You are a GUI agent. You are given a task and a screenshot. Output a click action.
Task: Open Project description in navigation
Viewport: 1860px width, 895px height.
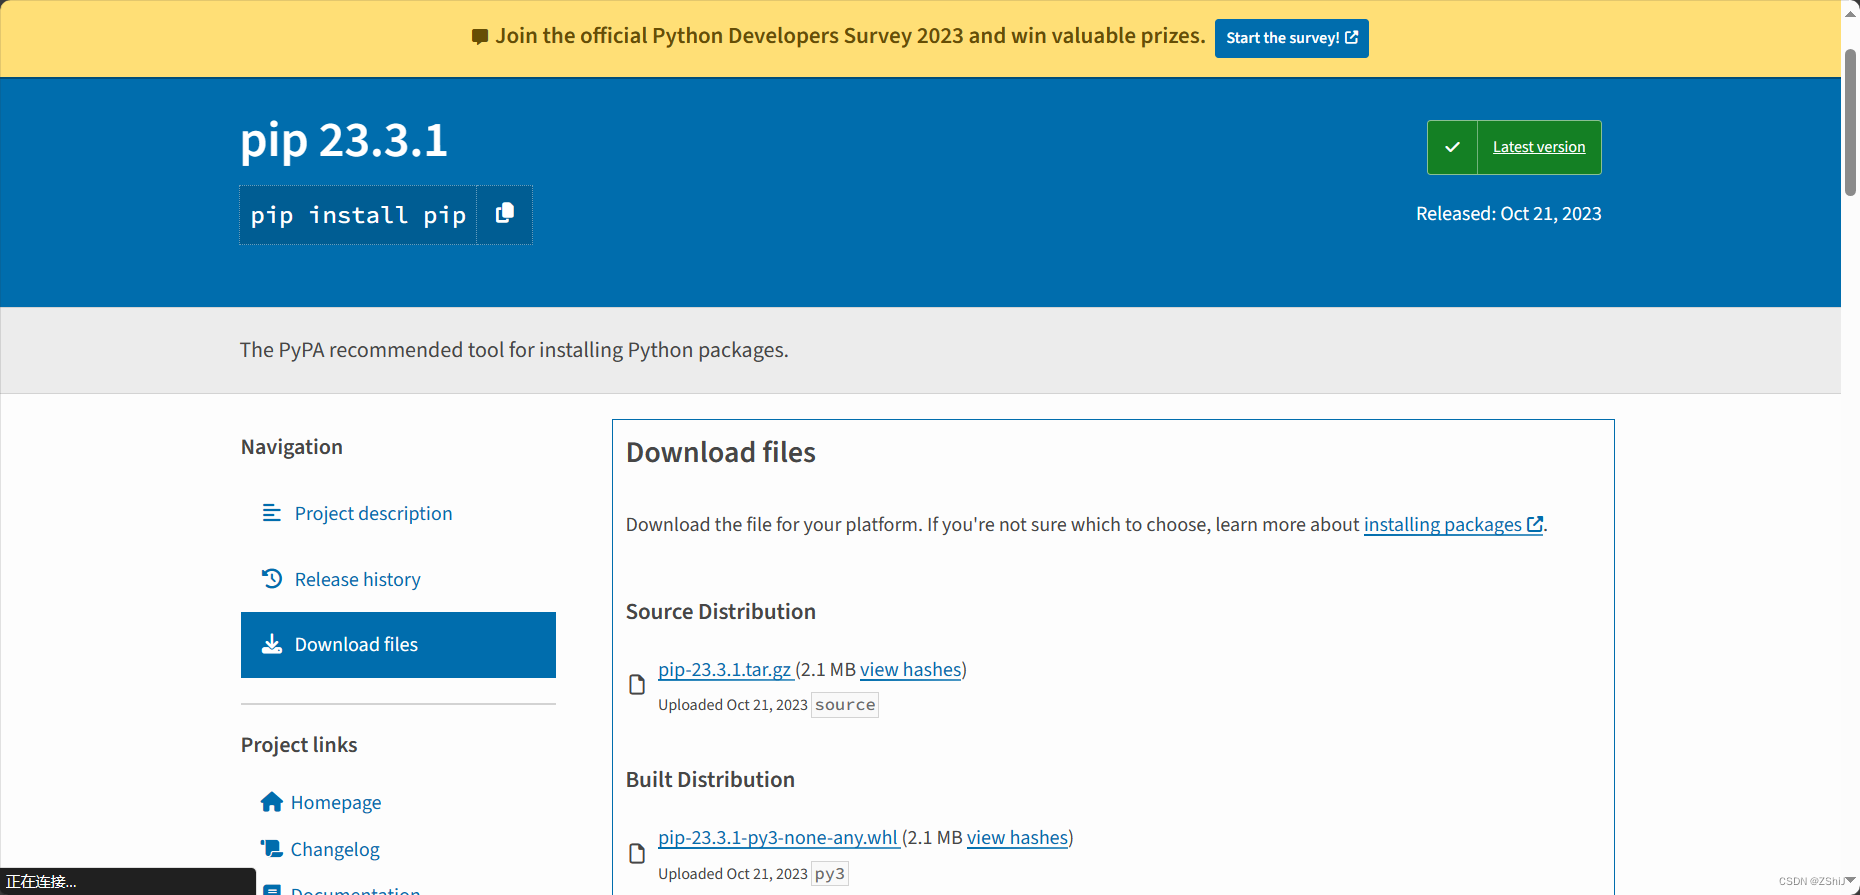pos(373,513)
